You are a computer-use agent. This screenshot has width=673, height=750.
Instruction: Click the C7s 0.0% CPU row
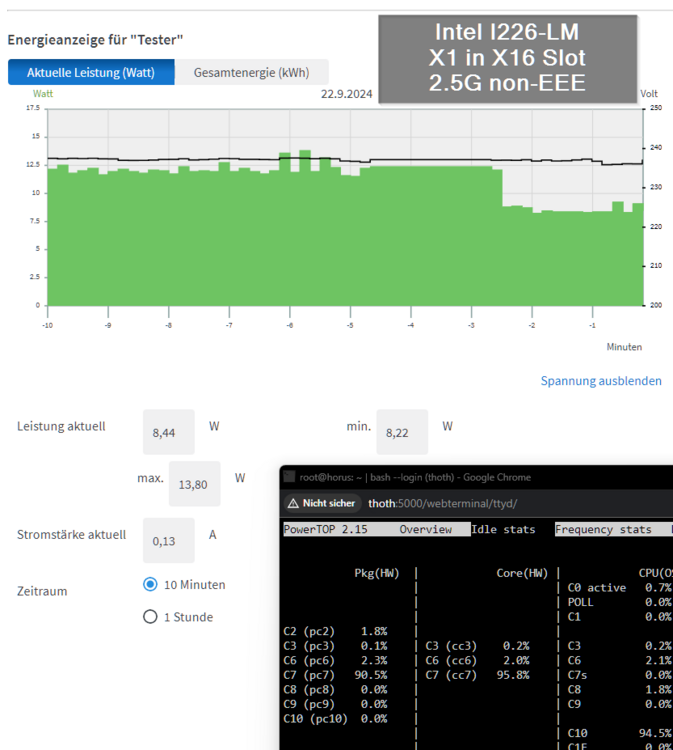pyautogui.click(x=619, y=675)
